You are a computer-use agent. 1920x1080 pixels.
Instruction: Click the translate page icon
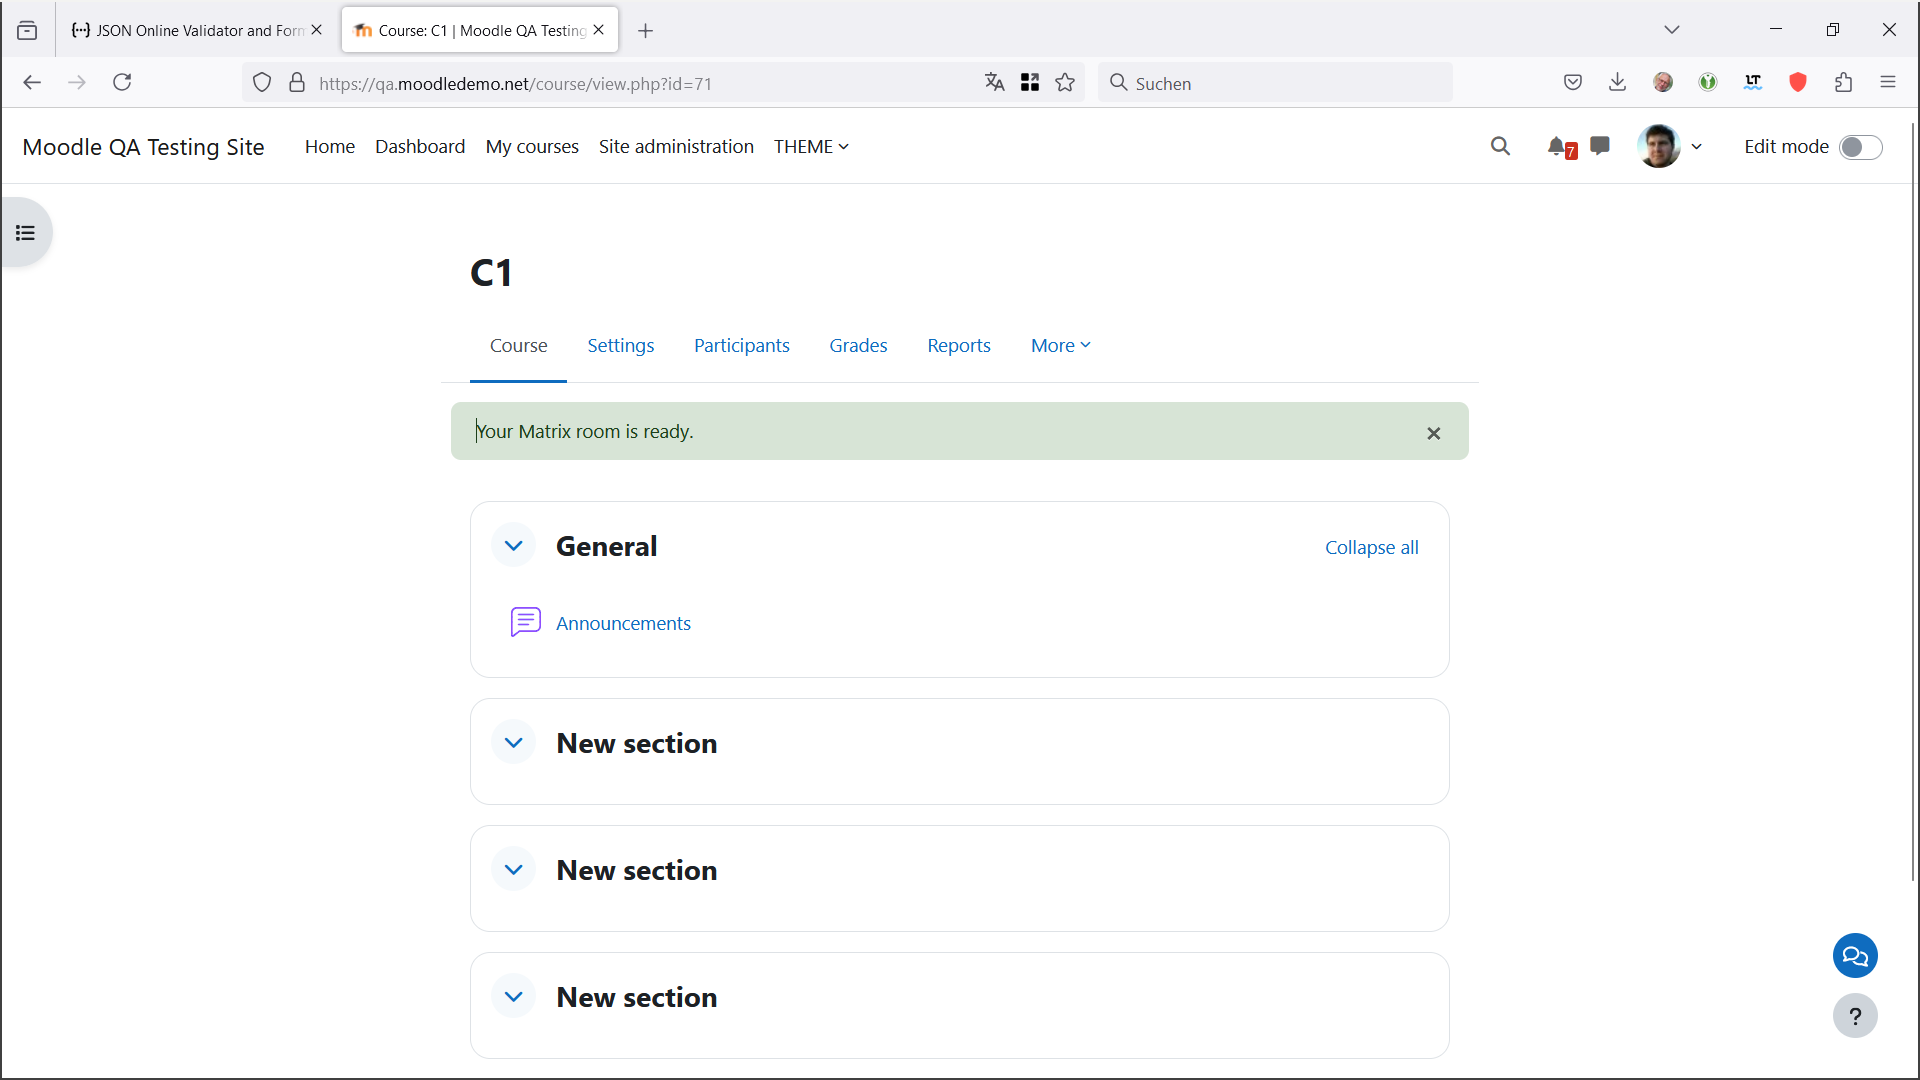(994, 82)
